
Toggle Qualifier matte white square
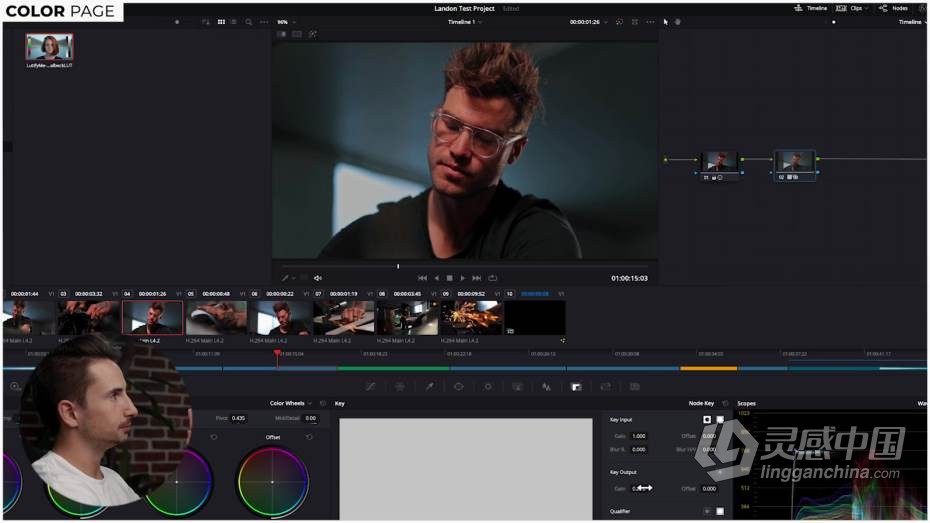[720, 511]
